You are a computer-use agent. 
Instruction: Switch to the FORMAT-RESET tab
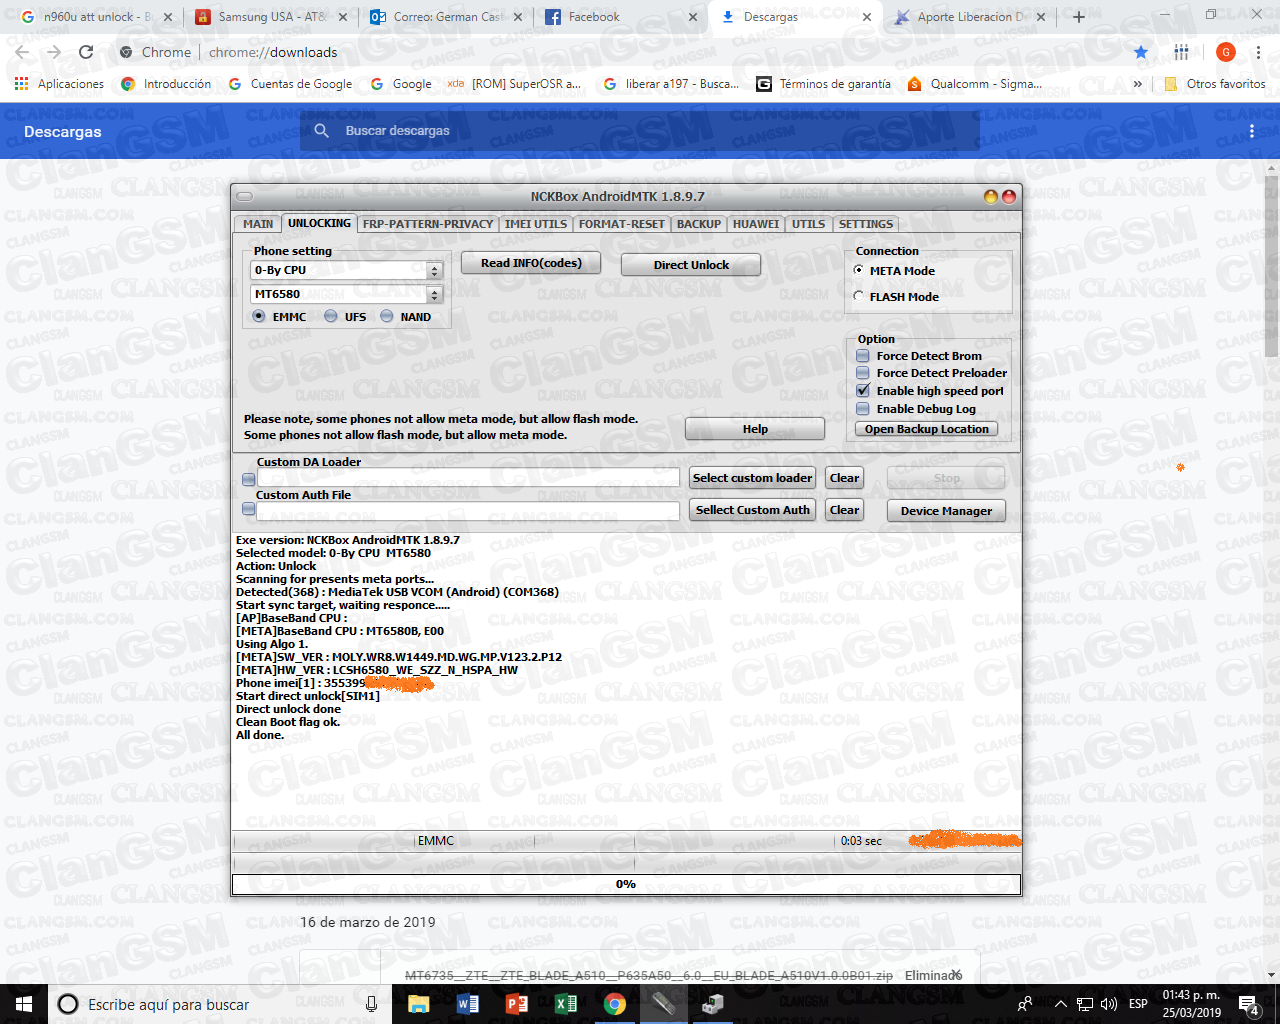[621, 224]
